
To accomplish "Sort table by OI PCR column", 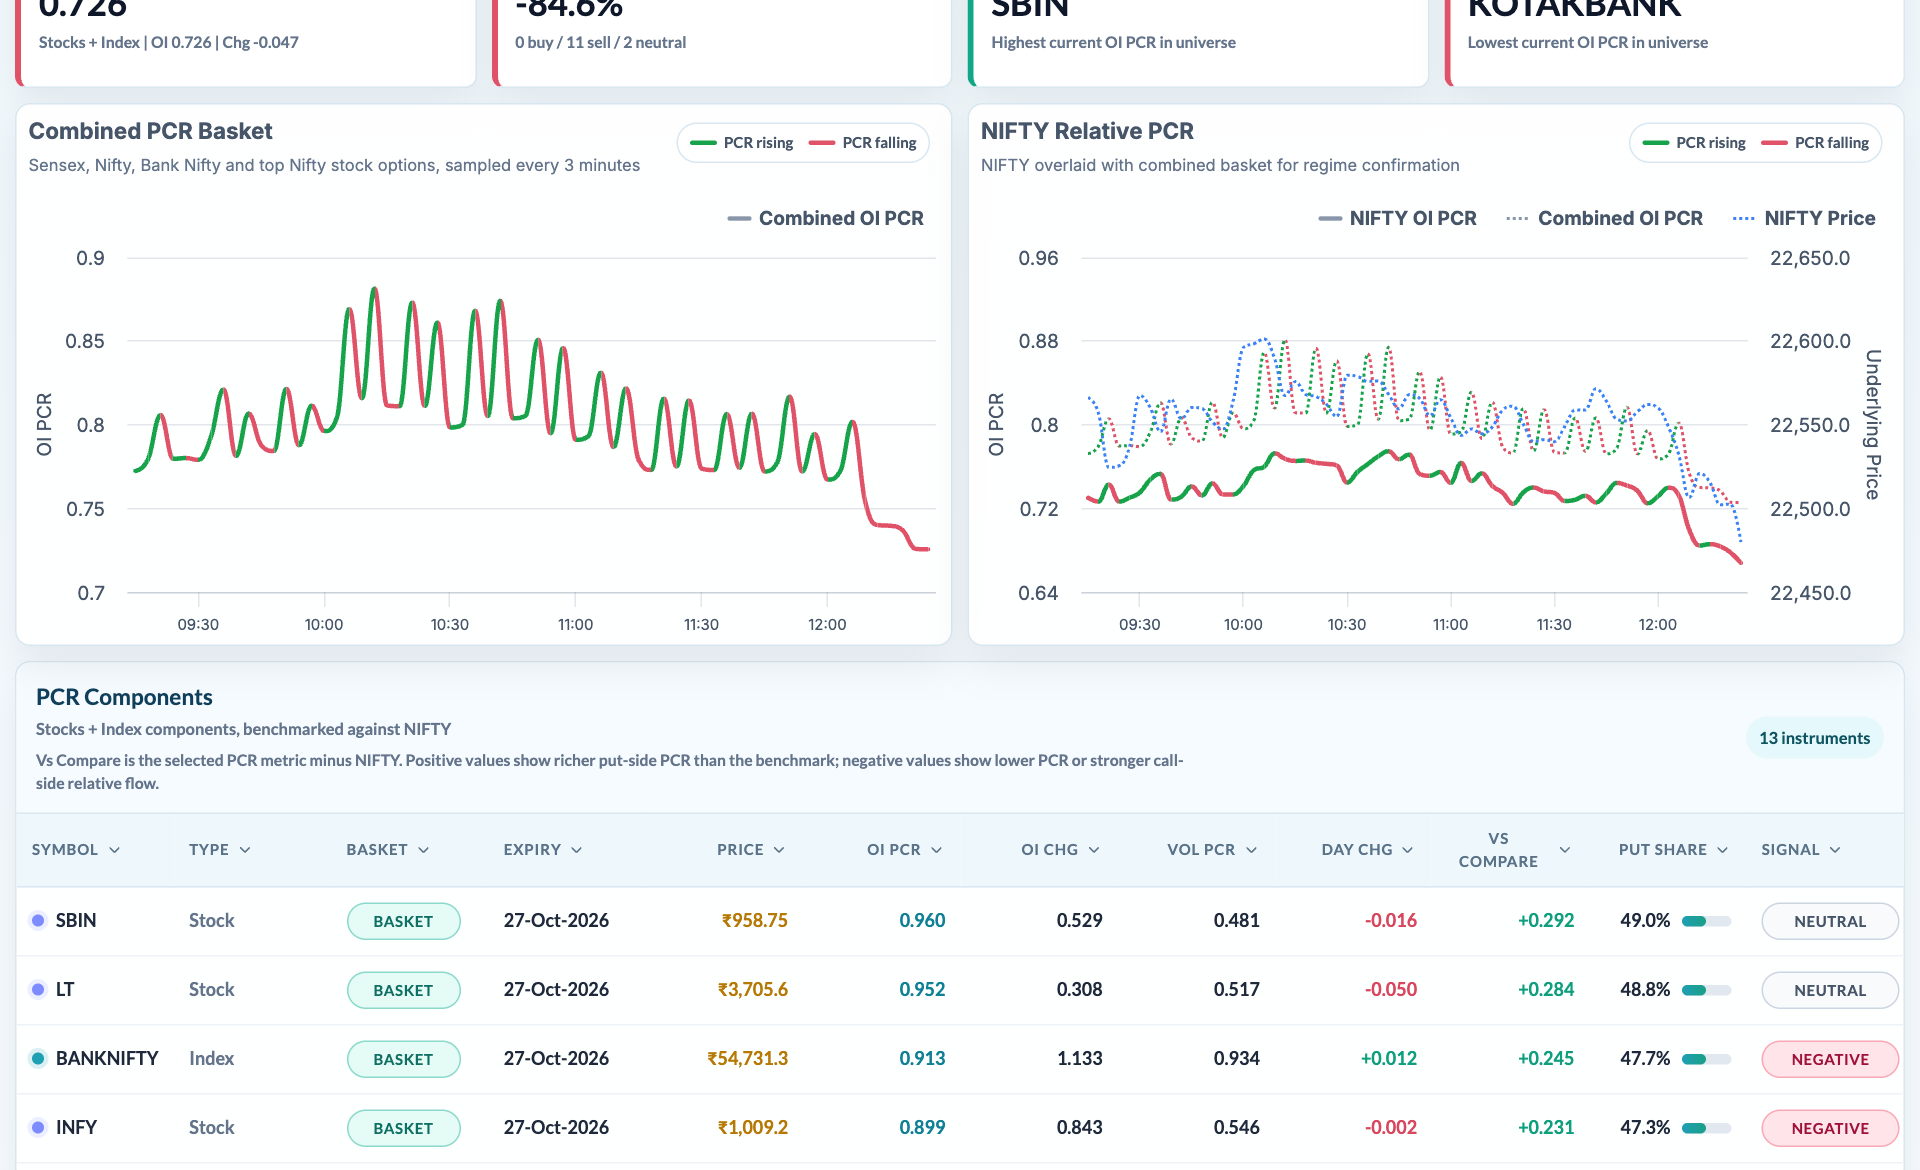I will 905,850.
